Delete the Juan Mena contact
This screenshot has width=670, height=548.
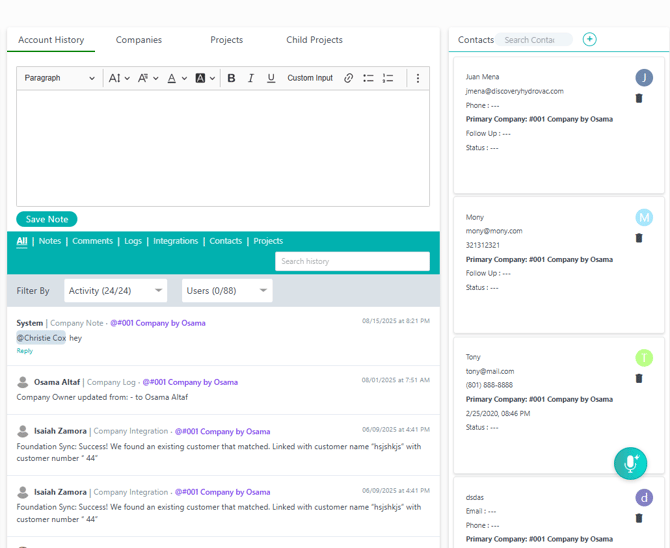[639, 98]
